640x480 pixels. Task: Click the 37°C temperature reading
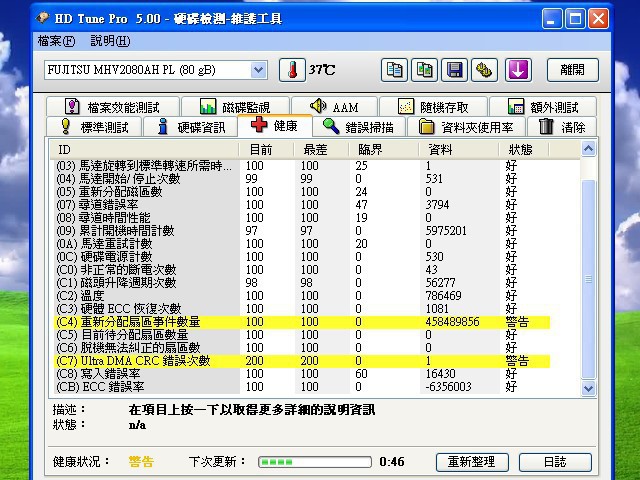pos(322,70)
